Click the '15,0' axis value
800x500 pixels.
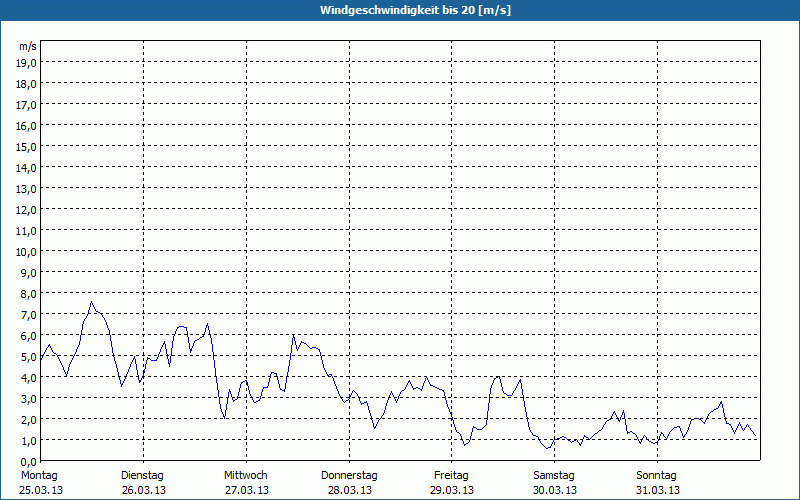coord(27,147)
